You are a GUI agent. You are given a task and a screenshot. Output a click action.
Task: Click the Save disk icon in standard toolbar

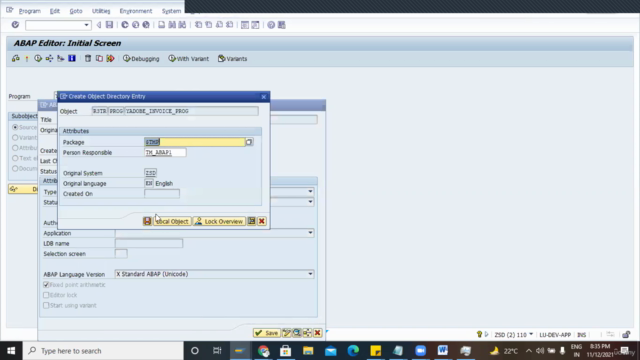tap(109, 25)
